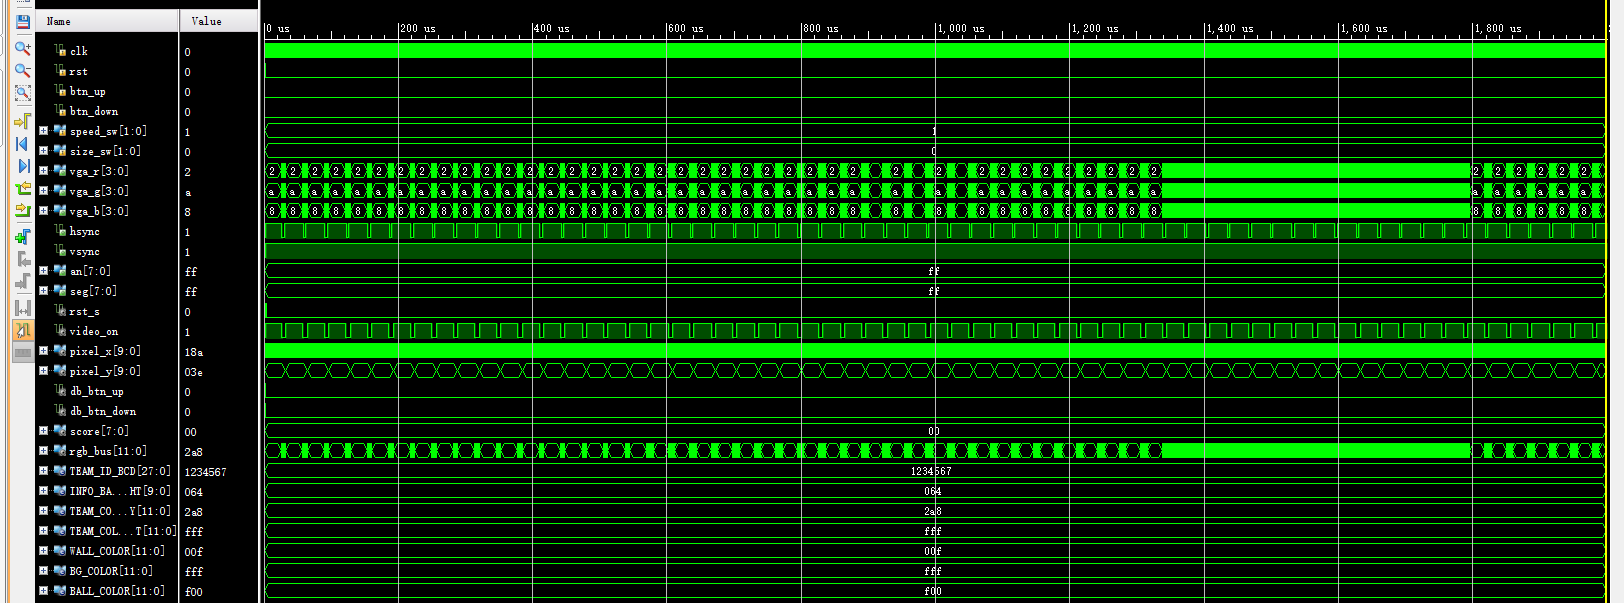Expand the pixel_x[9:0] bus

(43, 351)
